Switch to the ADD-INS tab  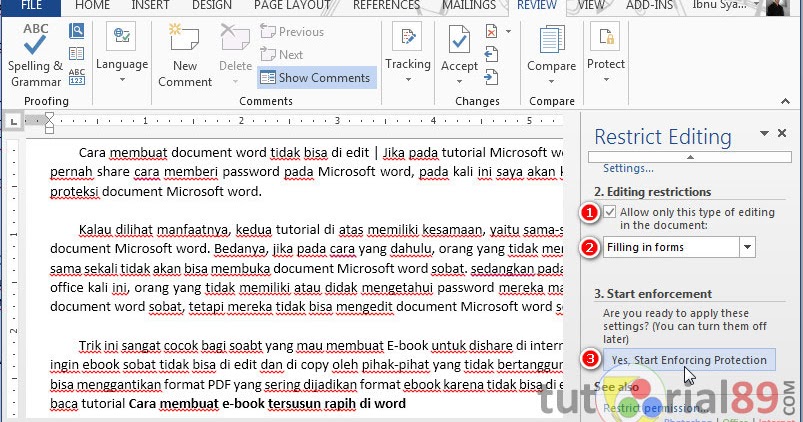coord(649,6)
